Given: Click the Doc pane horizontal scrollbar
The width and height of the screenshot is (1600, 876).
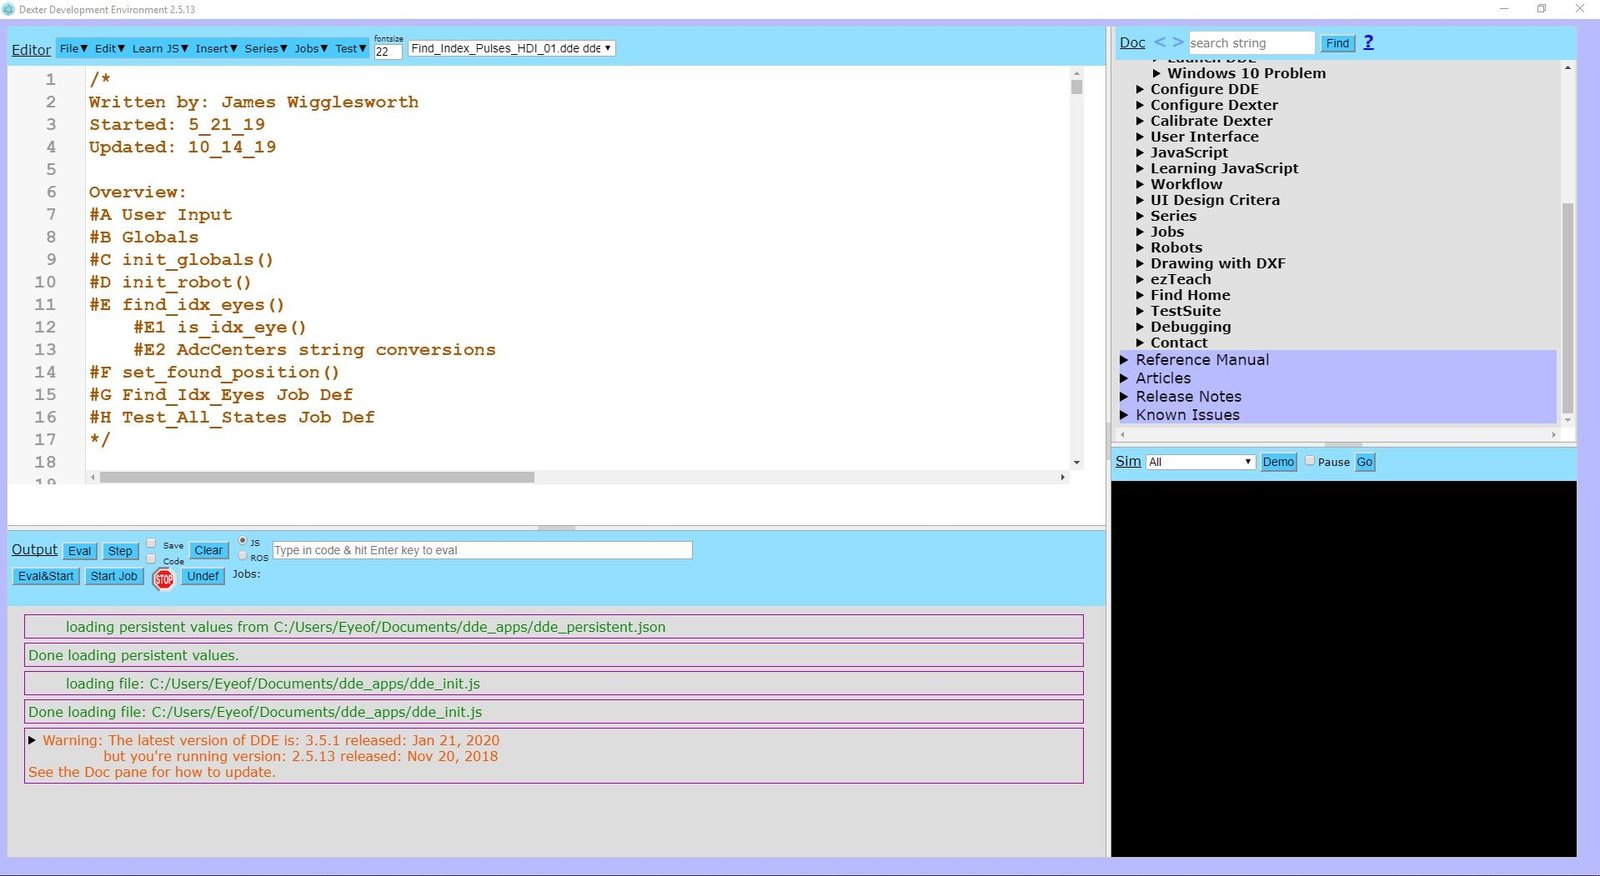Looking at the screenshot, I should (x=1340, y=435).
